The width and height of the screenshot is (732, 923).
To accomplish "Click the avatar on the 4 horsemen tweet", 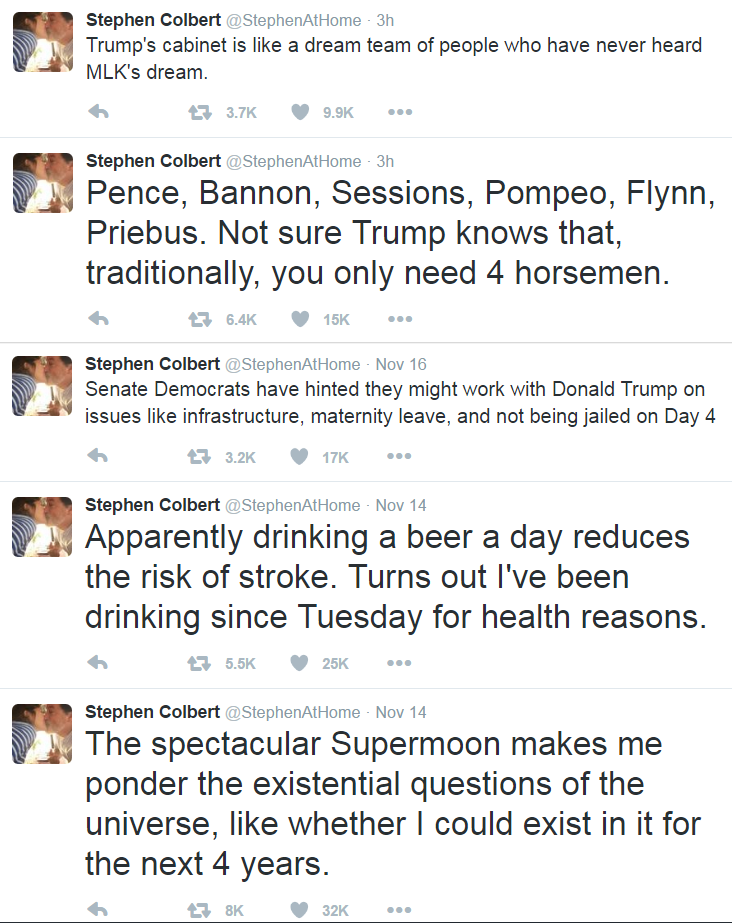I will tap(43, 183).
